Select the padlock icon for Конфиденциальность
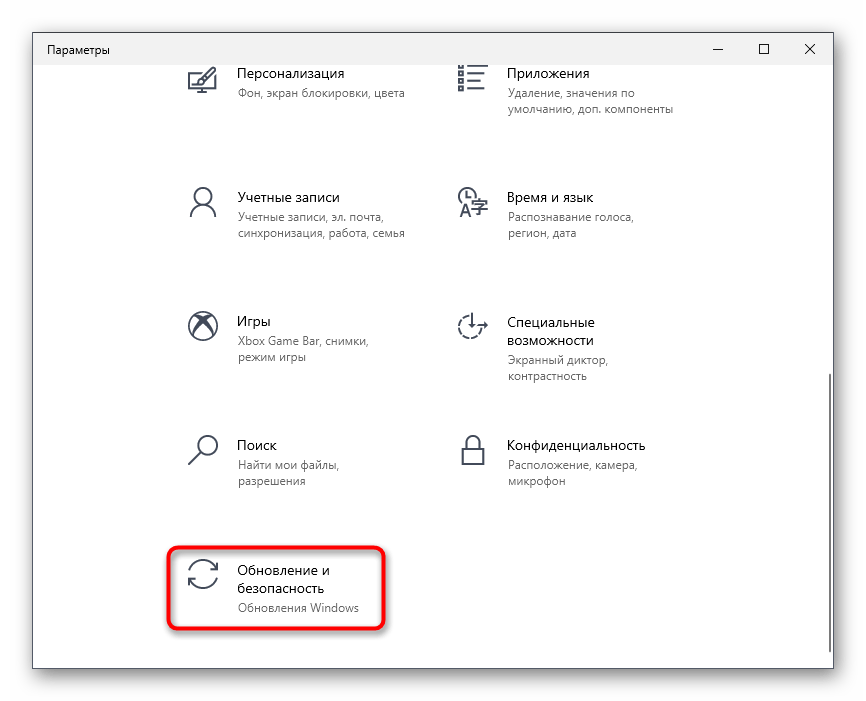This screenshot has width=866, height=701. coord(473,450)
